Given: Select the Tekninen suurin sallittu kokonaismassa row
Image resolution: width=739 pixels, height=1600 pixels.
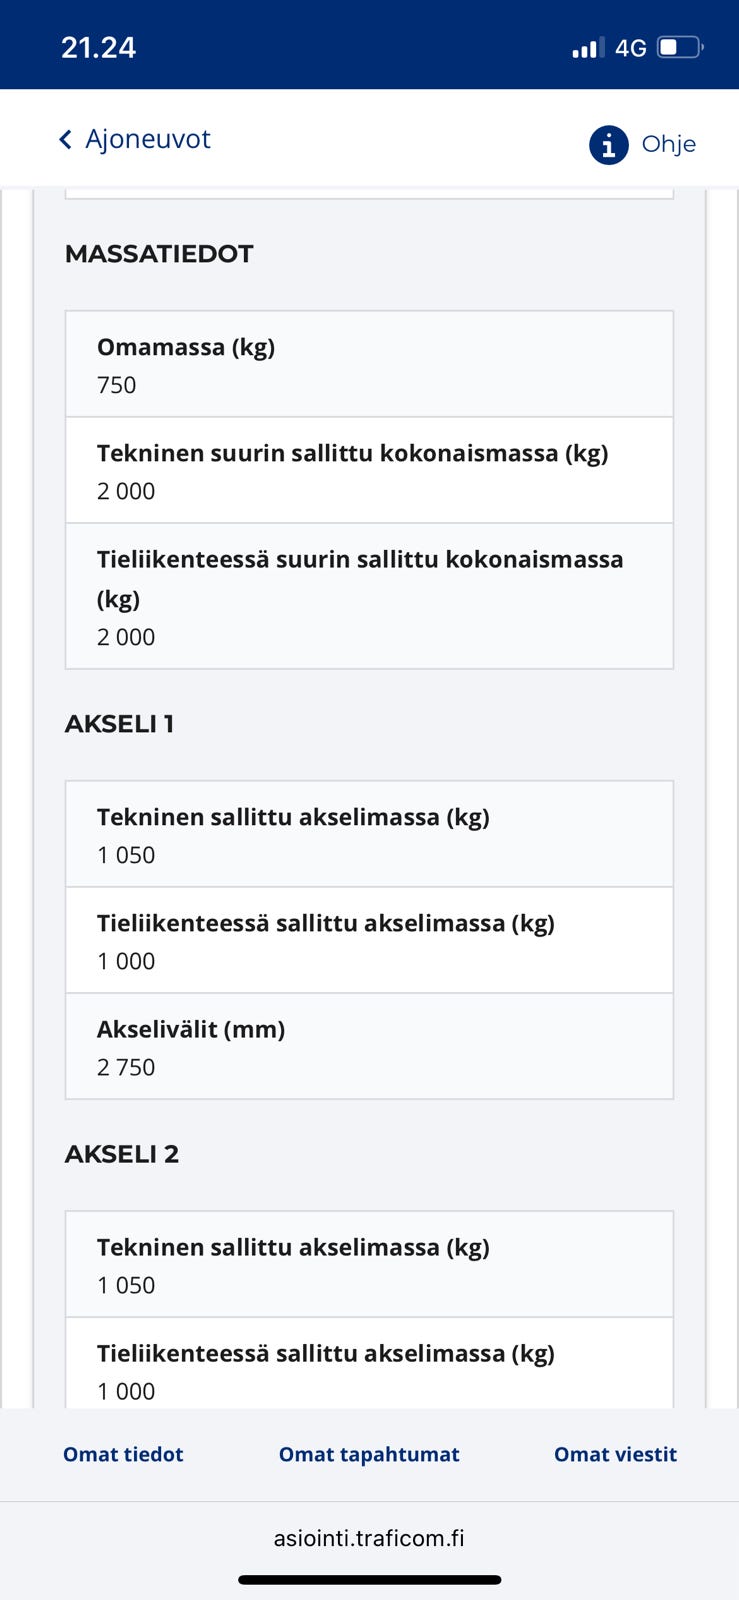Looking at the screenshot, I should coord(369,470).
